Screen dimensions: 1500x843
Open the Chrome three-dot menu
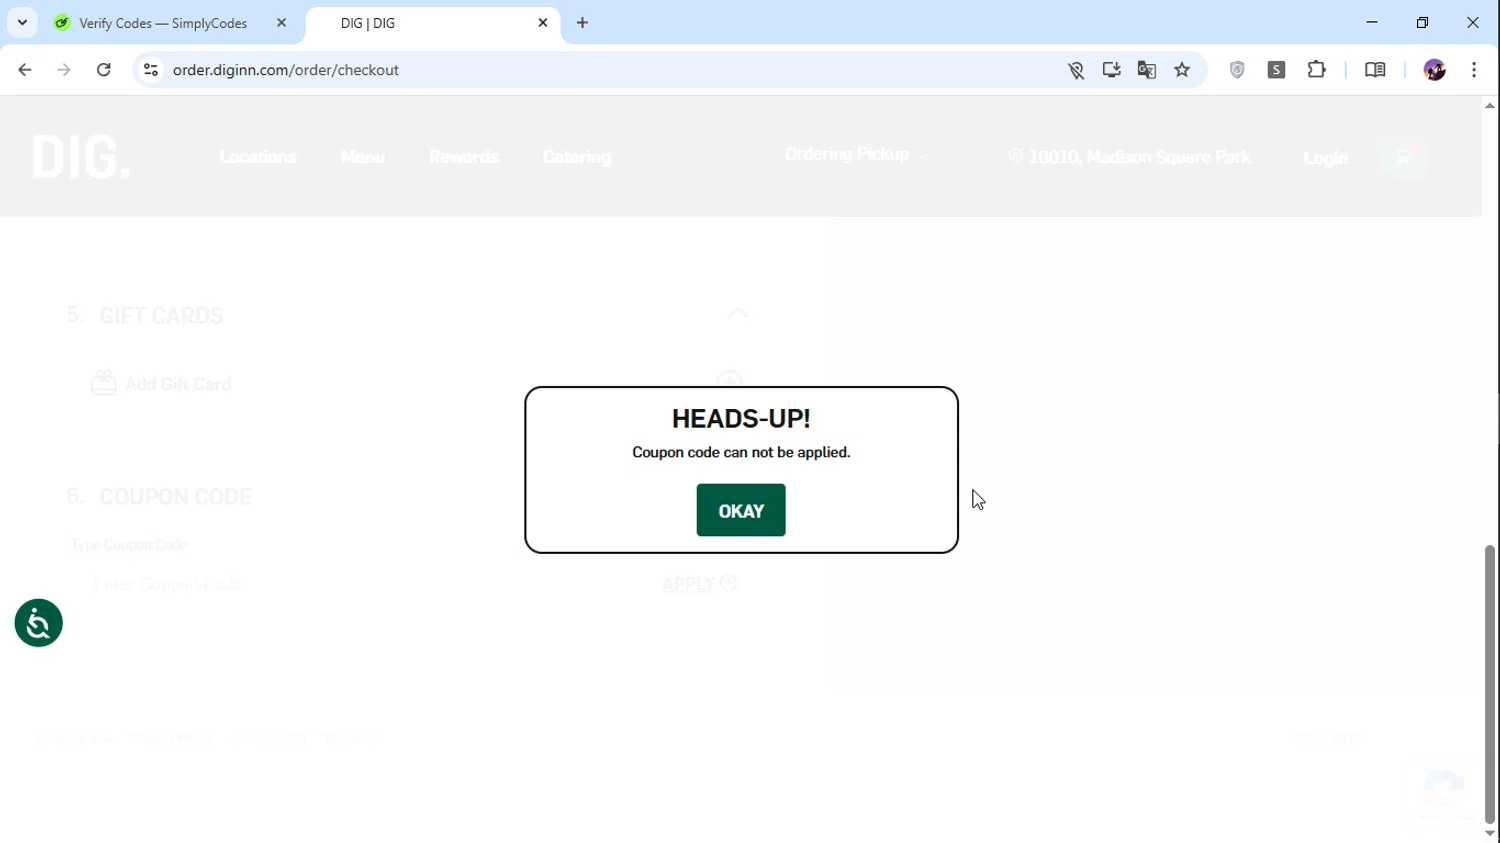[x=1475, y=70]
